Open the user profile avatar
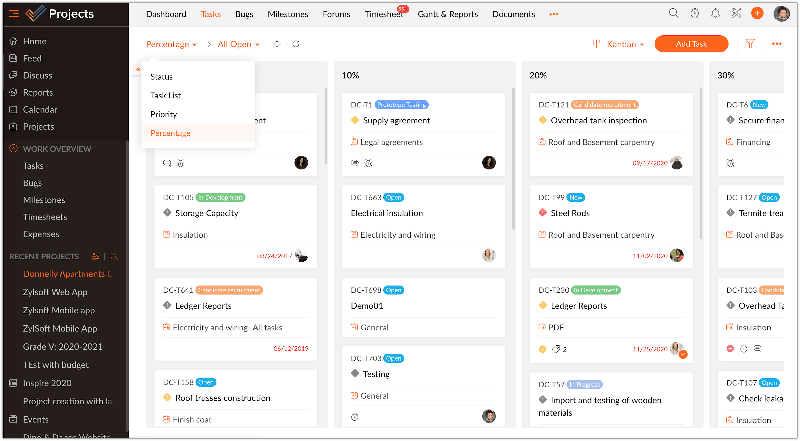This screenshot has width=800, height=441. pyautogui.click(x=780, y=14)
